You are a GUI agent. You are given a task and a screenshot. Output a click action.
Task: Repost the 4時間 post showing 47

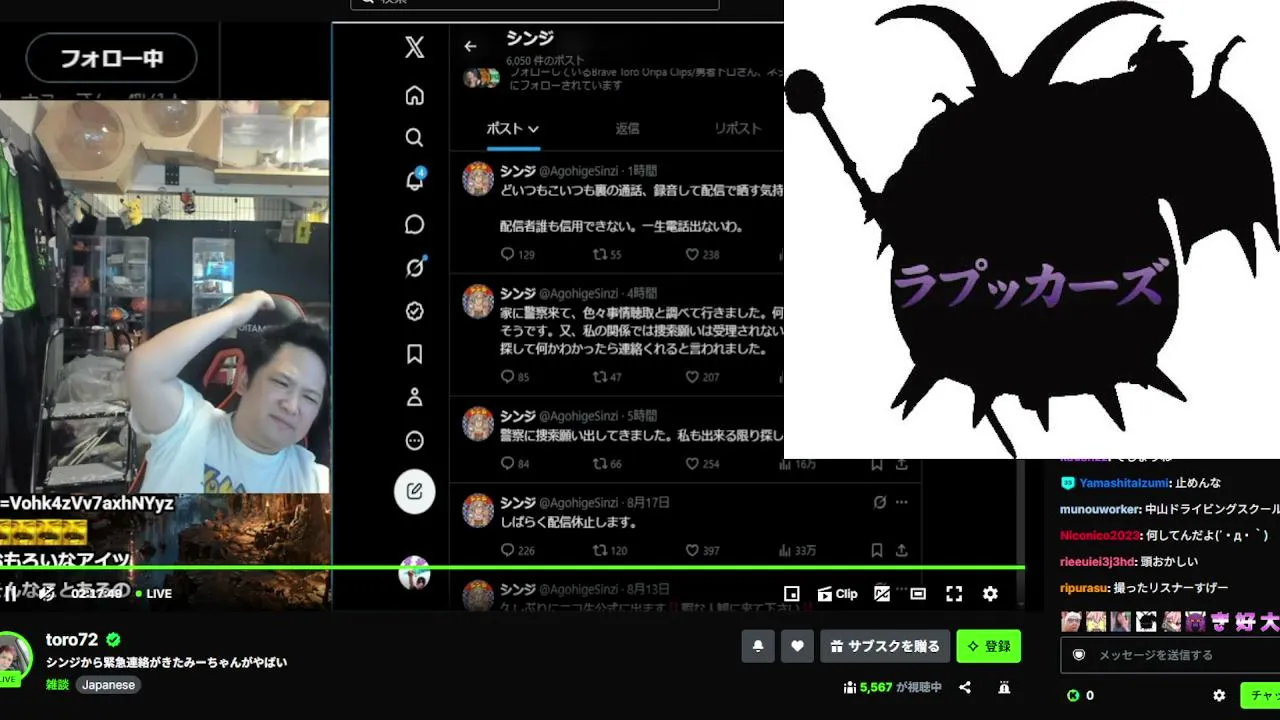pos(608,377)
